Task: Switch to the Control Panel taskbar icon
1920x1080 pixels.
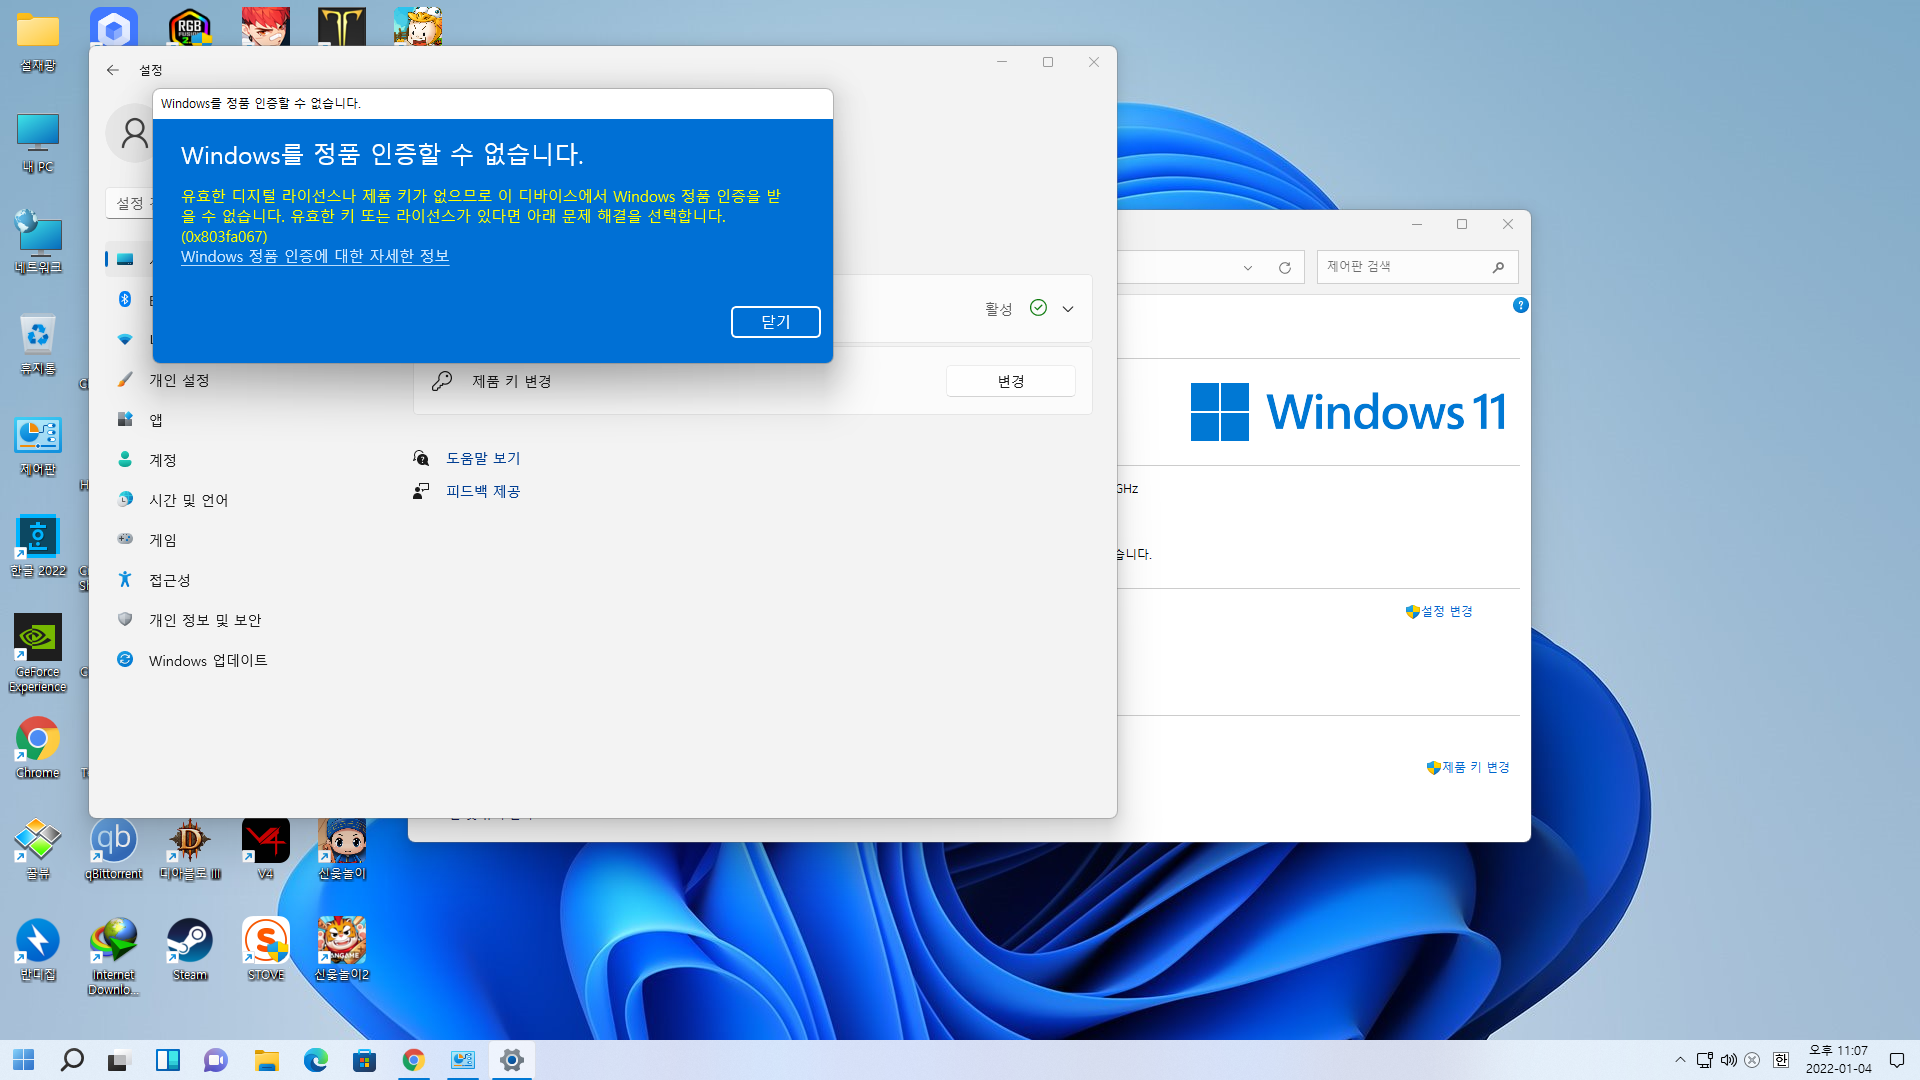Action: (x=463, y=1060)
